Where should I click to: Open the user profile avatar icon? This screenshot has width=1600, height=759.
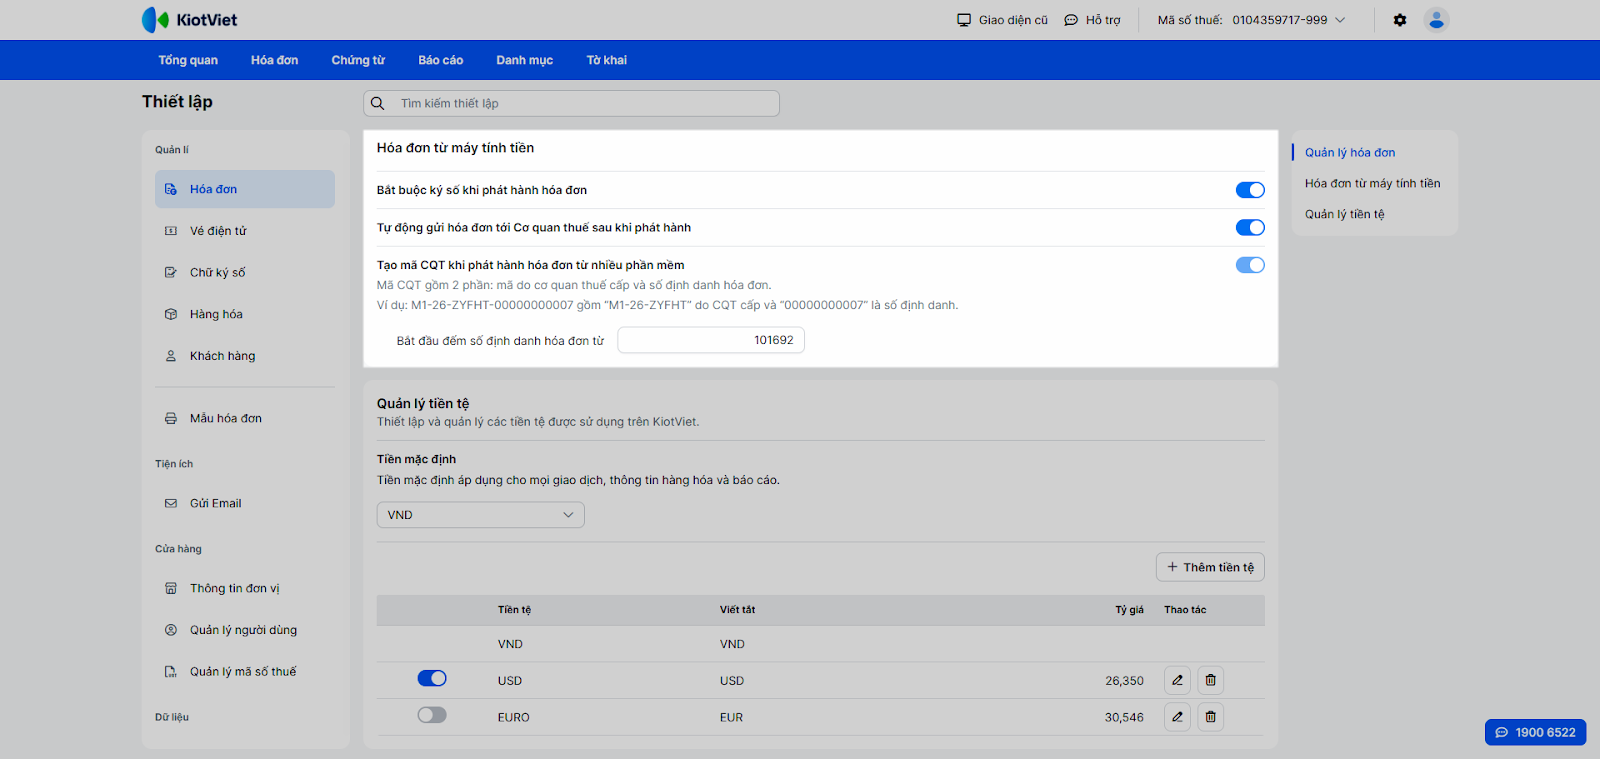(1436, 20)
